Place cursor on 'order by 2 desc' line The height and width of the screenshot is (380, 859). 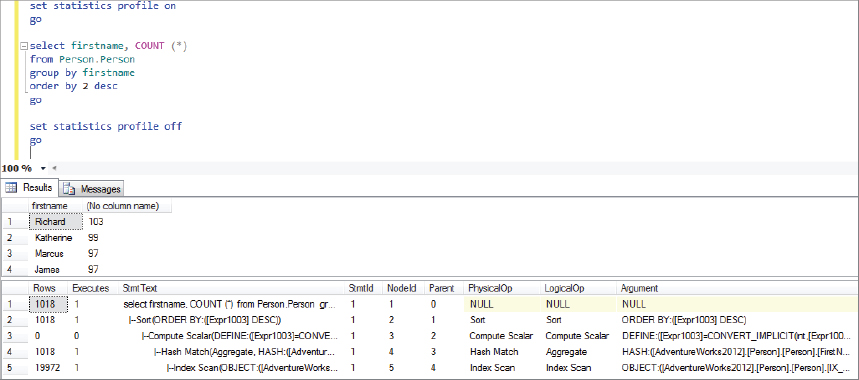coord(73,86)
